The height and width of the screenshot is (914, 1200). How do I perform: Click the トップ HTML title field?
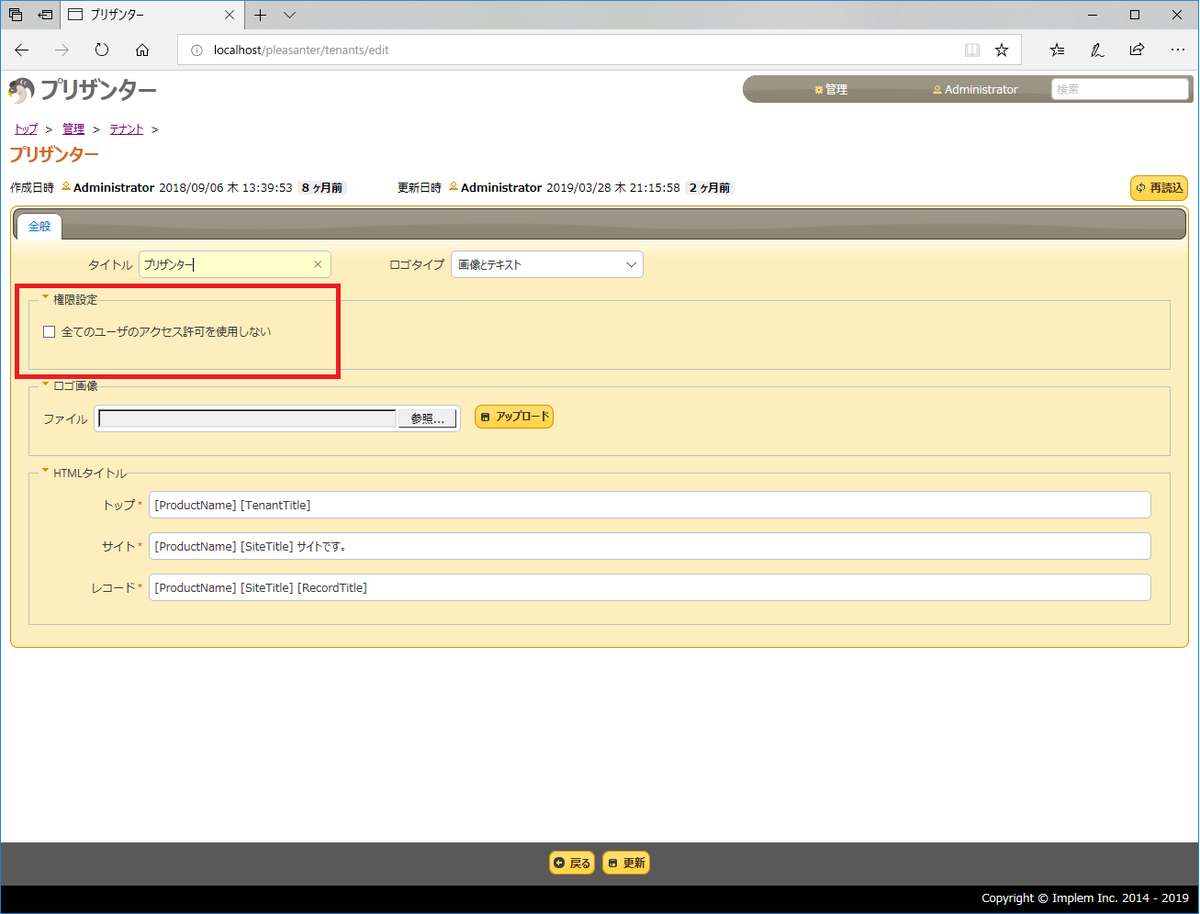(x=650, y=505)
